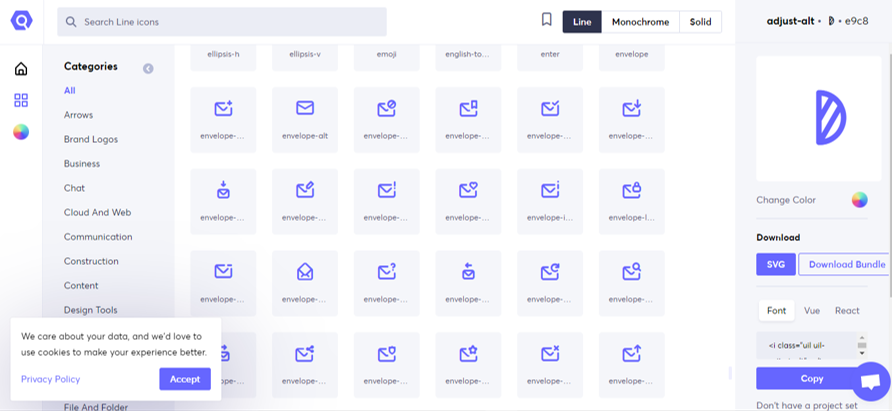
Task: Filter by Brand Logos category
Action: (x=91, y=139)
